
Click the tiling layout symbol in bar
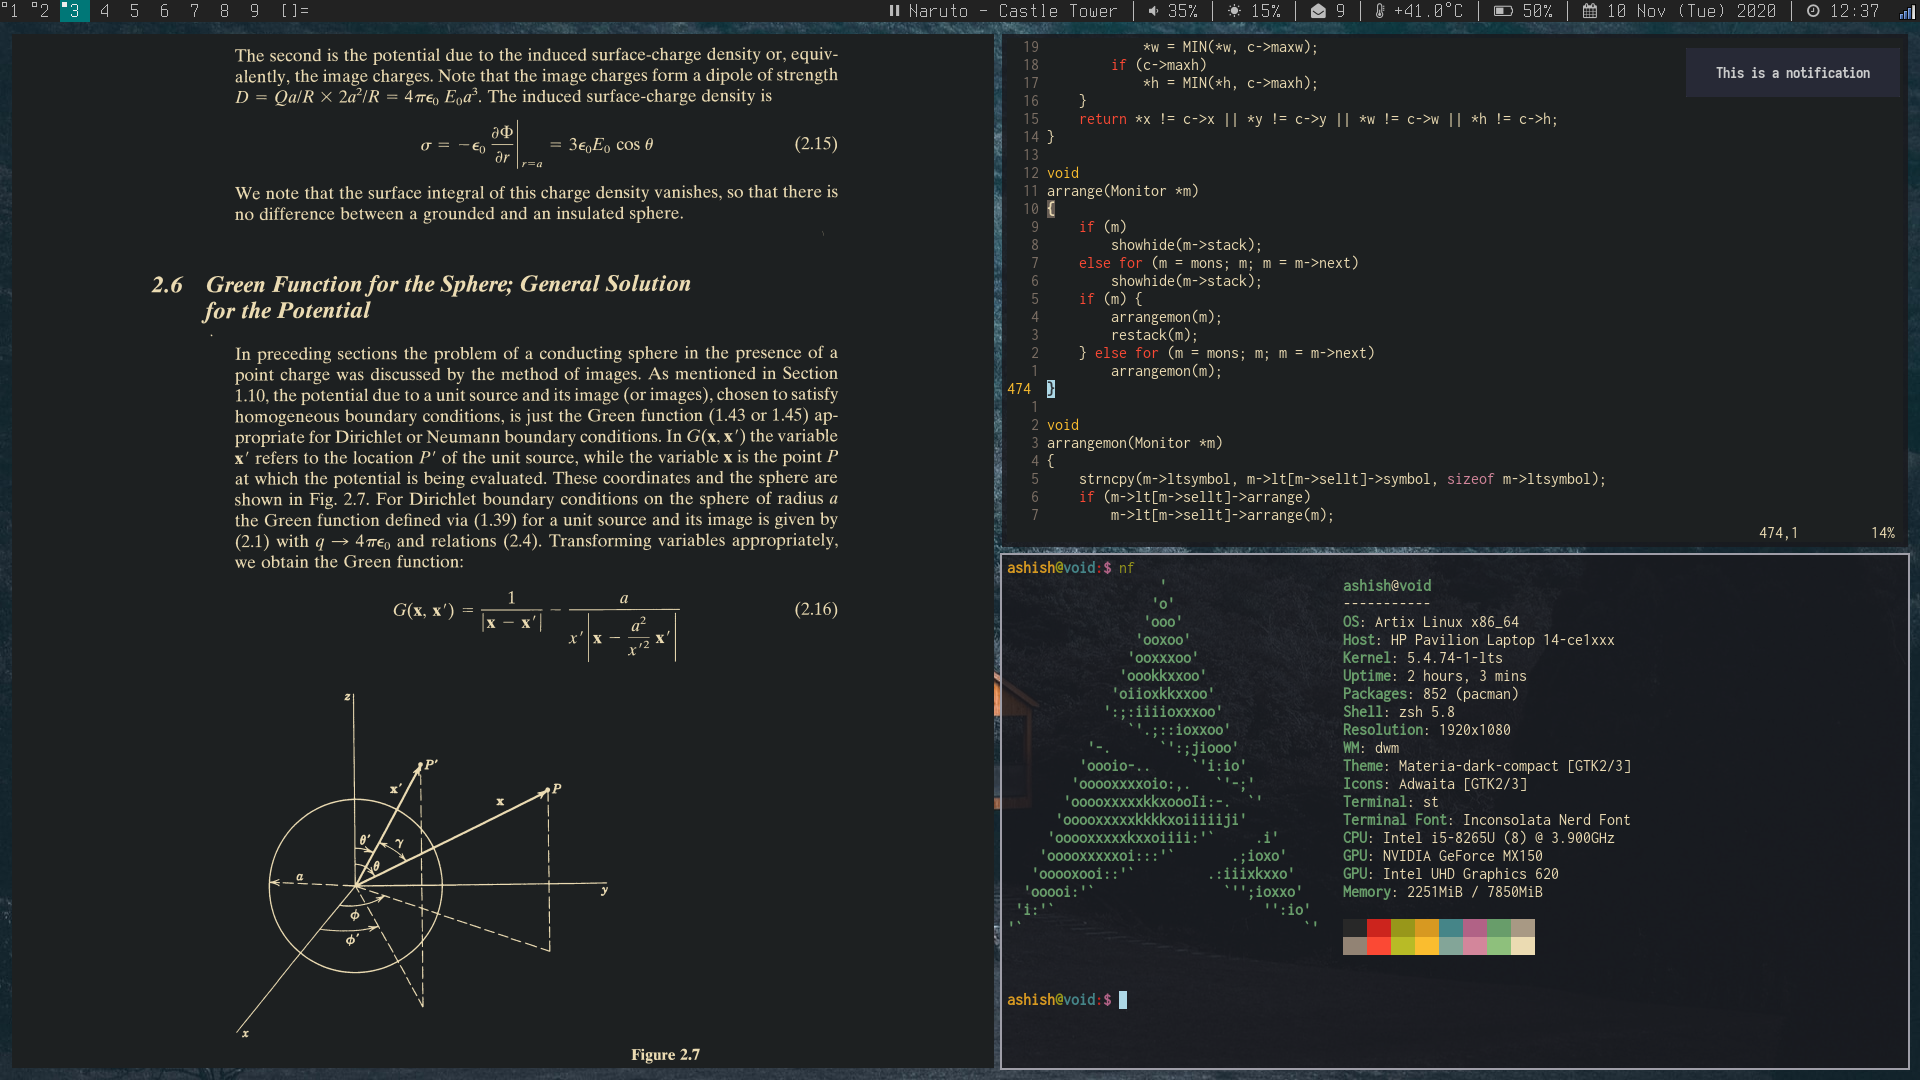pyautogui.click(x=294, y=11)
